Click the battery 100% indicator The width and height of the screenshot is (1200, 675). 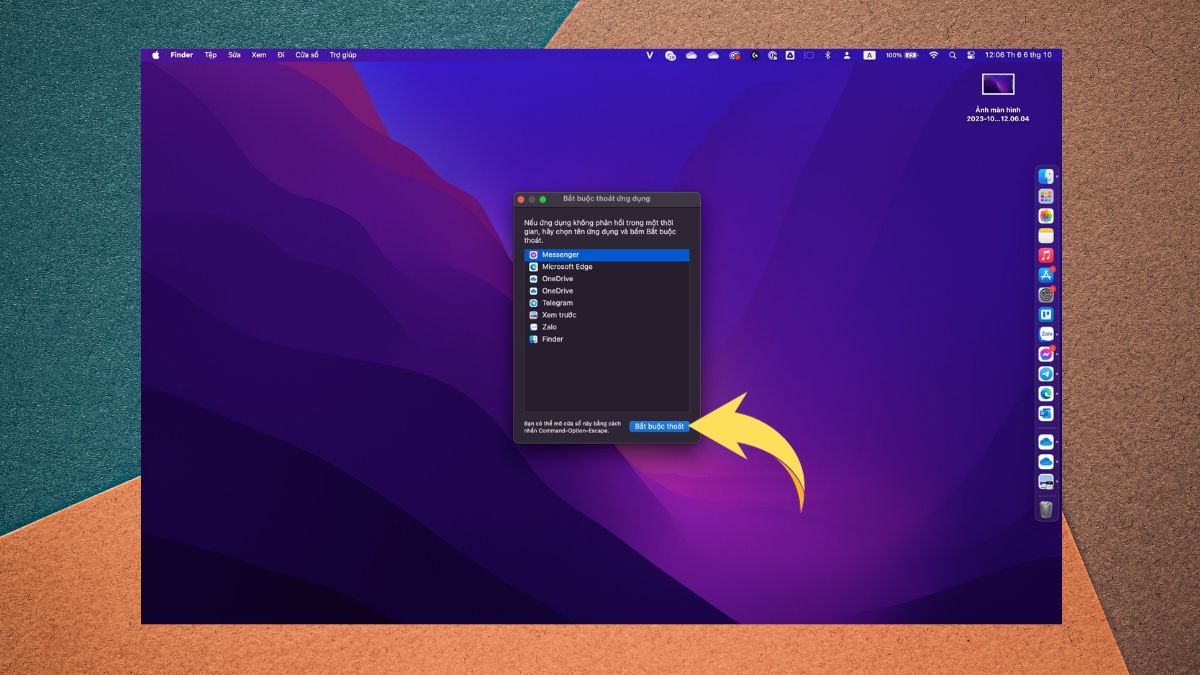pyautogui.click(x=902, y=55)
